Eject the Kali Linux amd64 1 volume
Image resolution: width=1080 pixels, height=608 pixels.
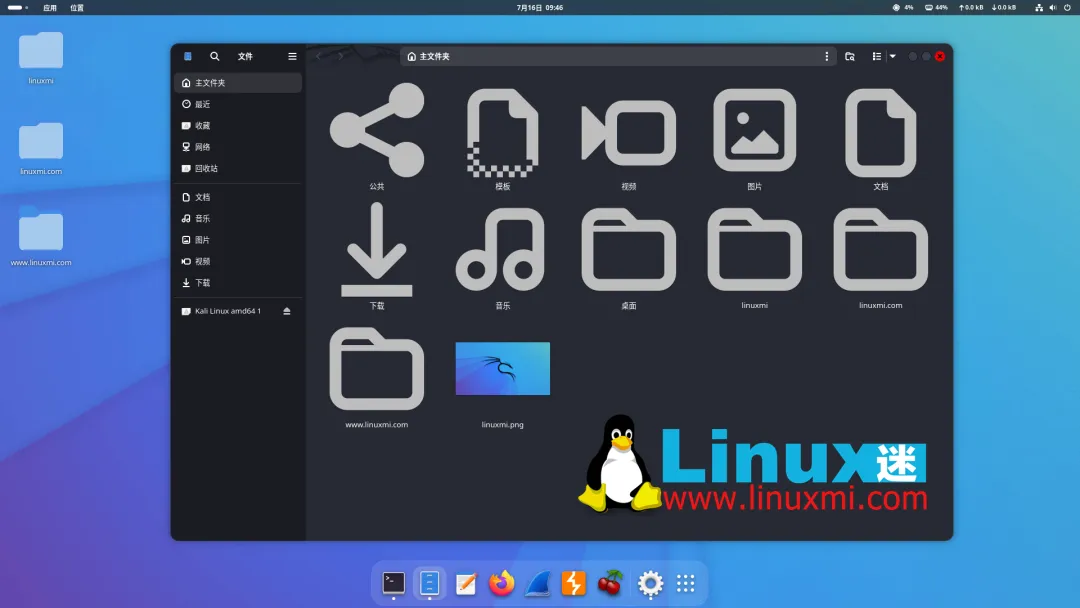(x=287, y=311)
